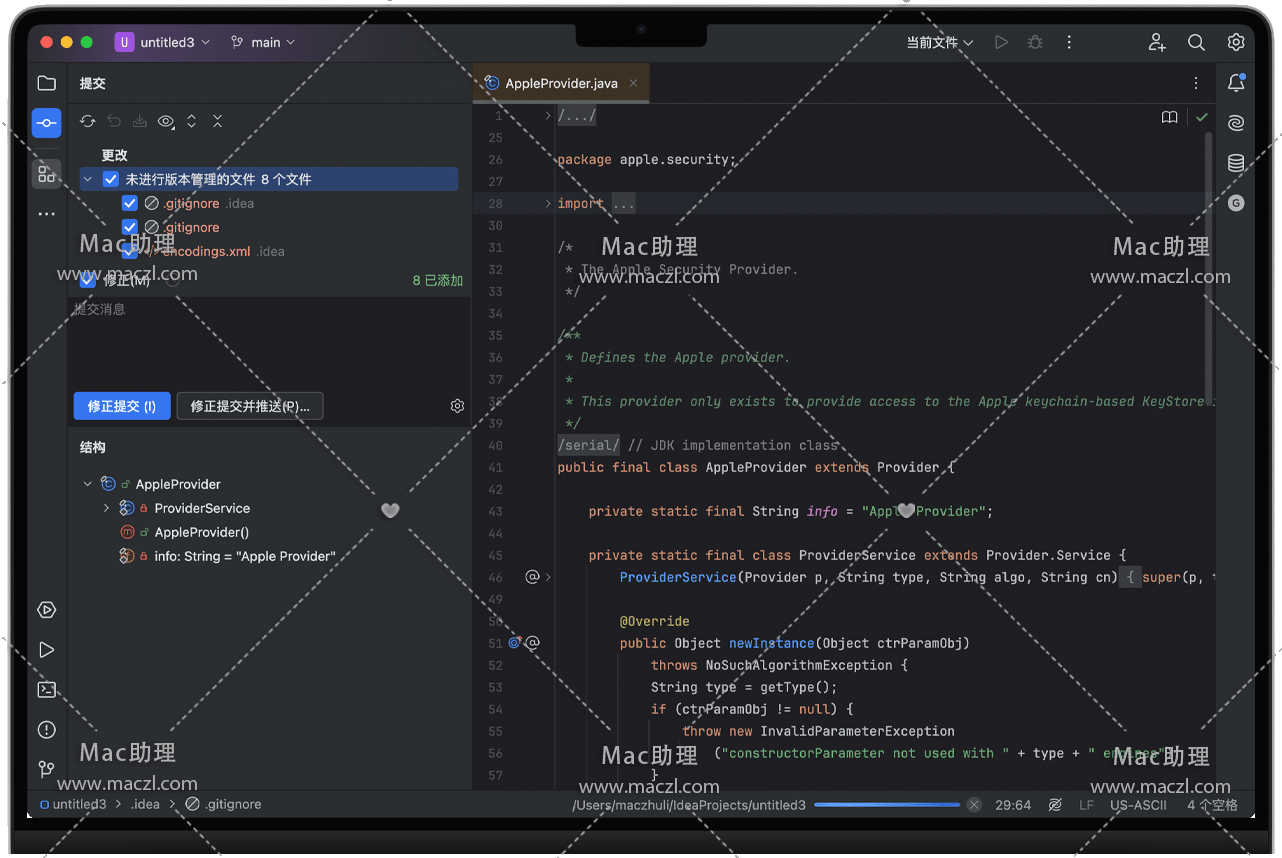Expand the ProviderService node in structure
The height and width of the screenshot is (858, 1282).
pyautogui.click(x=107, y=508)
